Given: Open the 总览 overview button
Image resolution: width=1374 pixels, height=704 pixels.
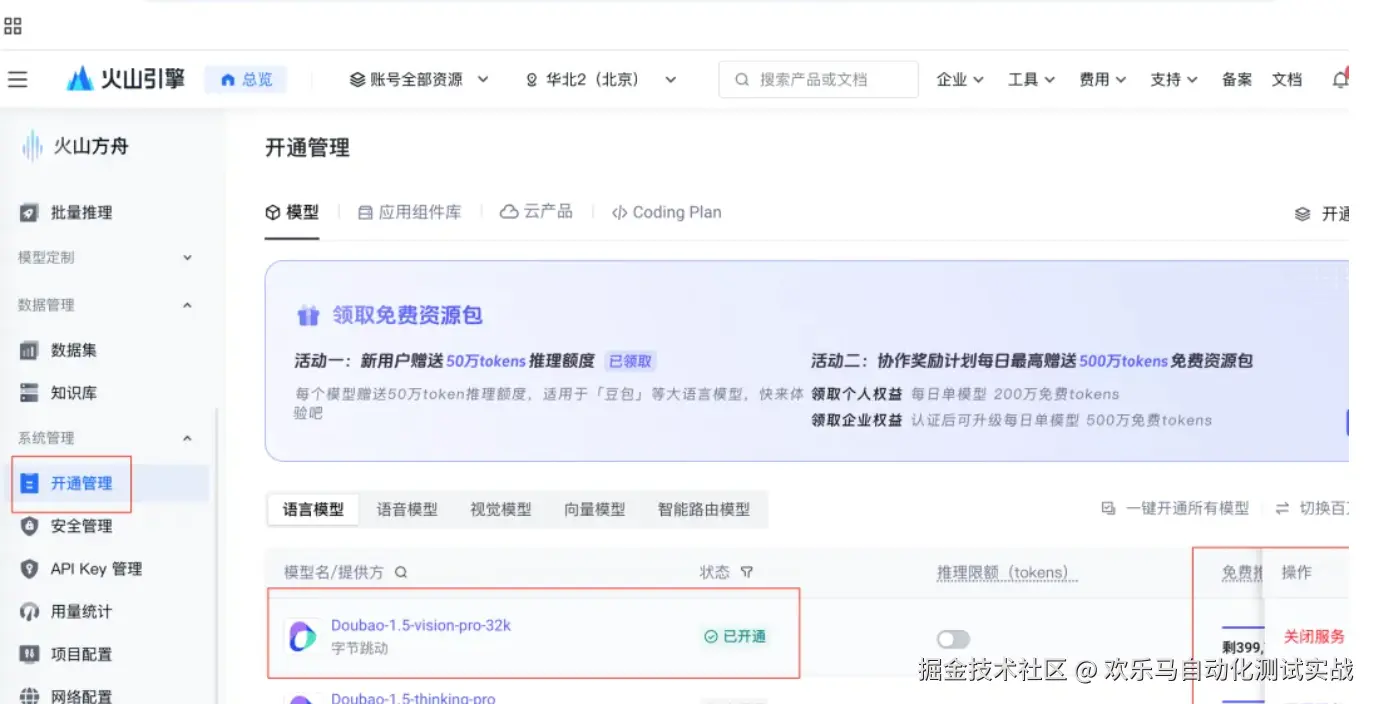Looking at the screenshot, I should point(246,79).
